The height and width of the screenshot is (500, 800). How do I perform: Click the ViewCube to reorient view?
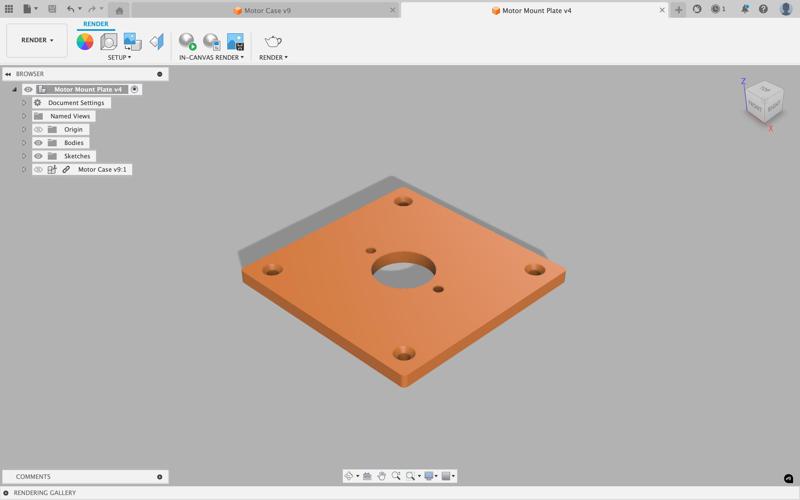click(x=764, y=104)
